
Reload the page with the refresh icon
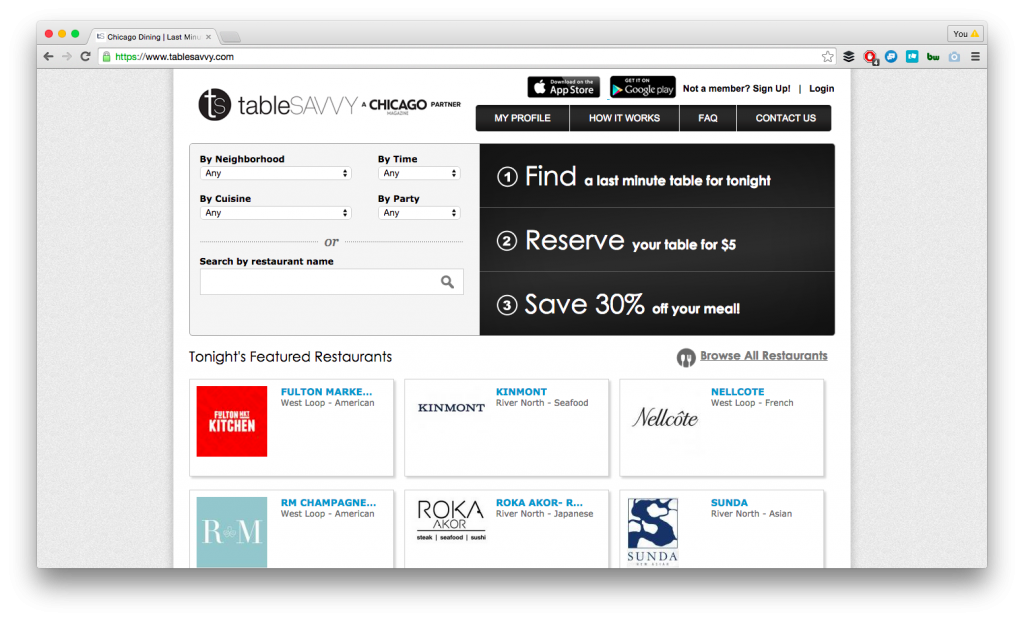pyautogui.click(x=85, y=57)
